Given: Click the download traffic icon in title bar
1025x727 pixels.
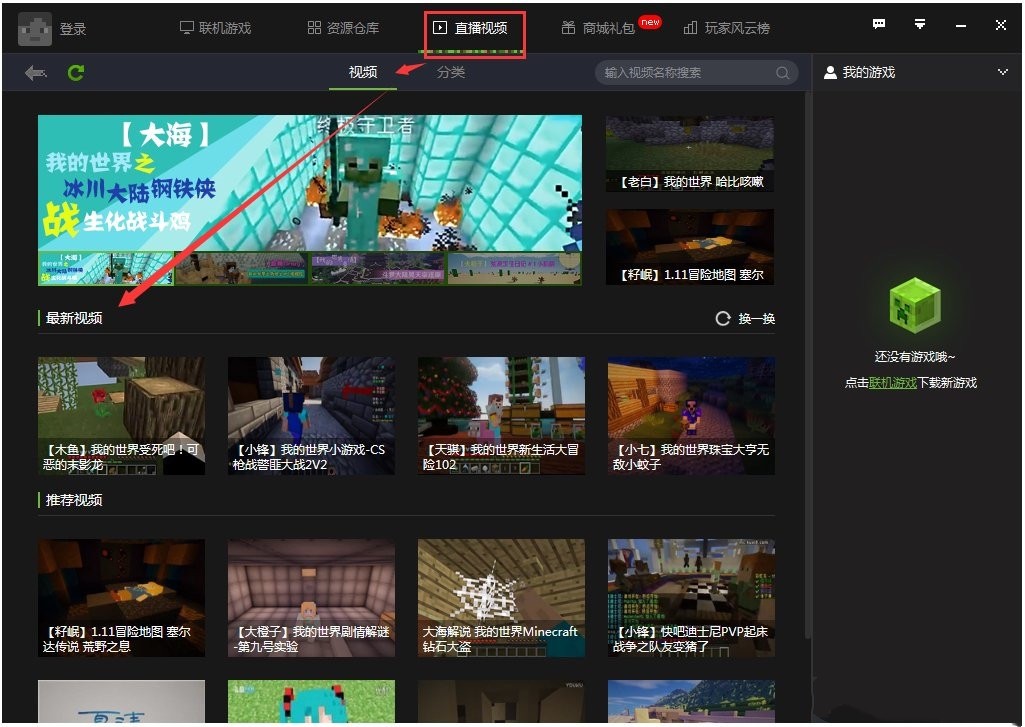Looking at the screenshot, I should (x=919, y=22).
